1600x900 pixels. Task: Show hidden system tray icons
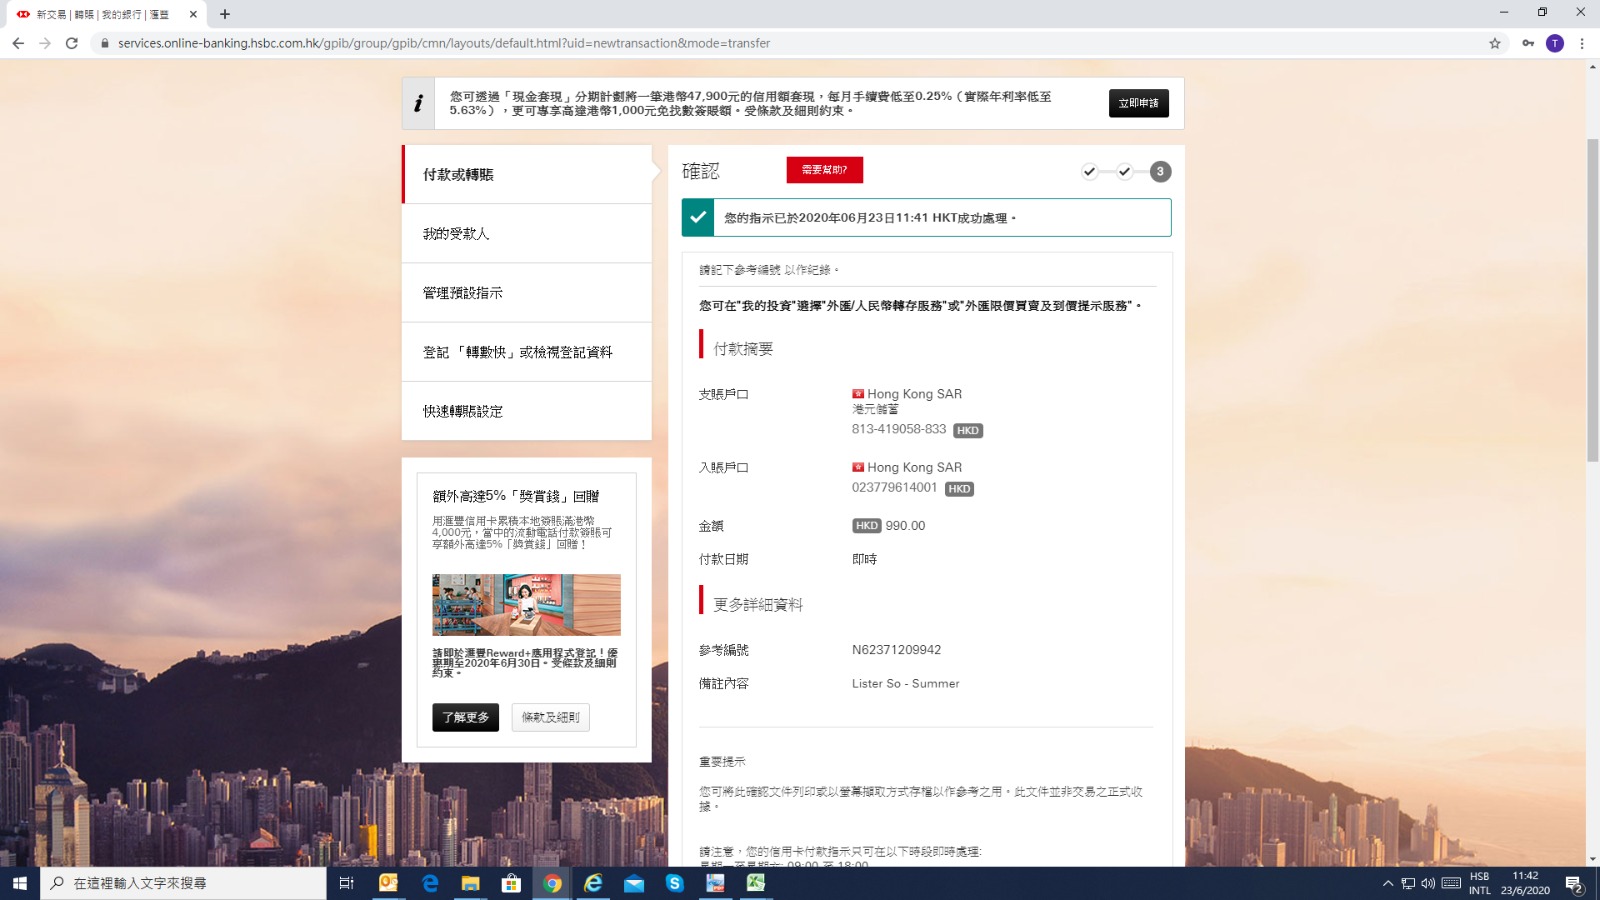tap(1387, 883)
